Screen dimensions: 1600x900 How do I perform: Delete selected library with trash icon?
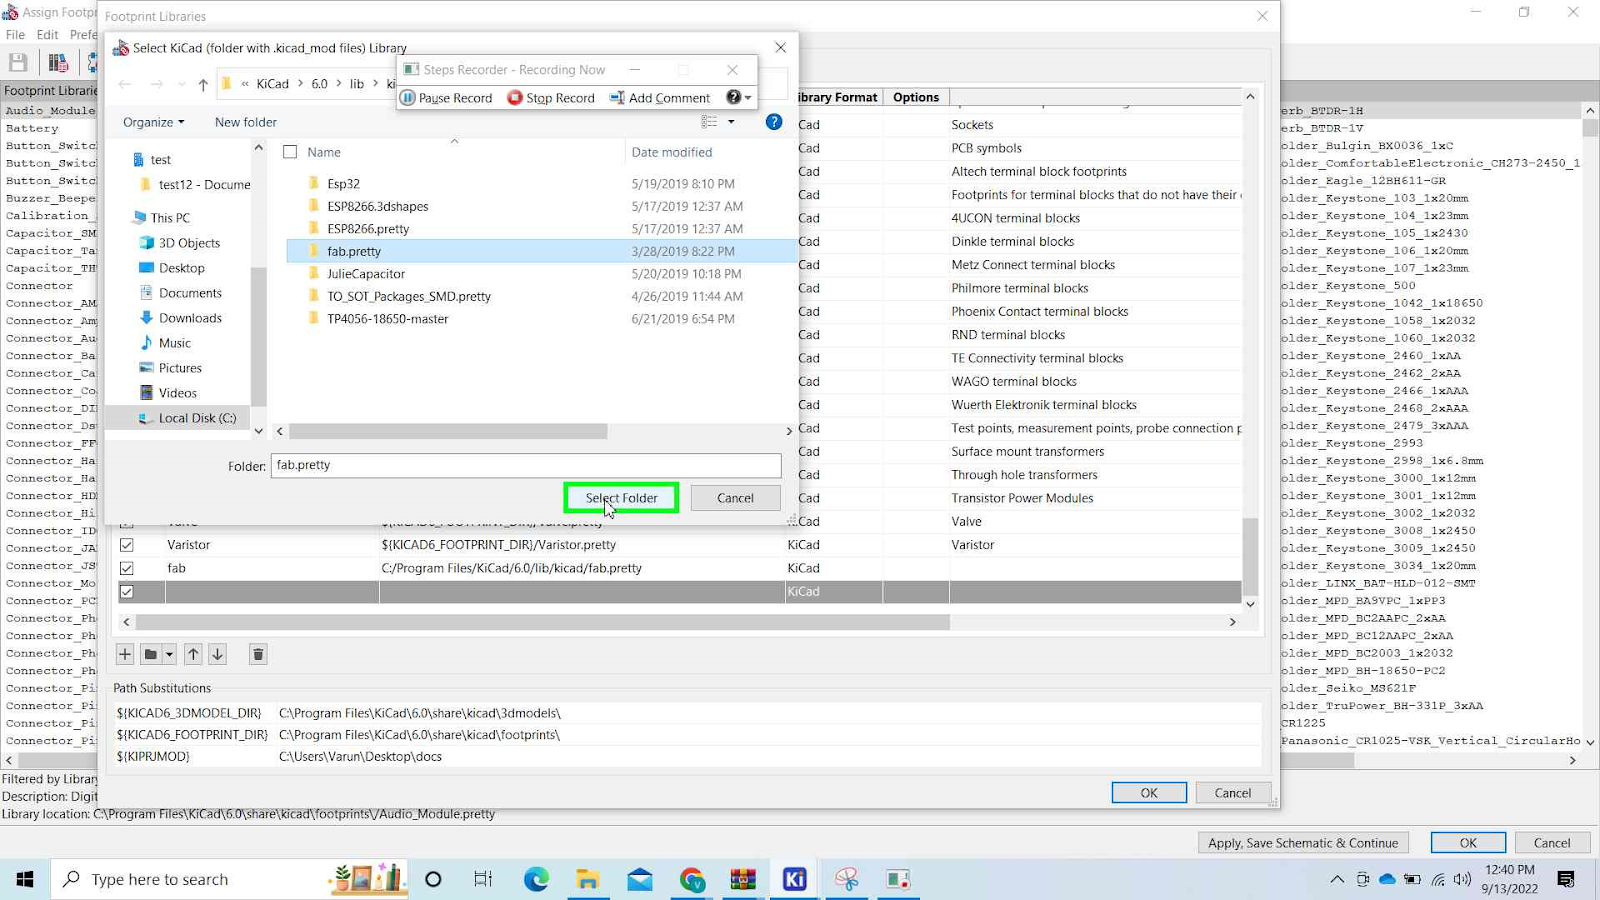258,654
